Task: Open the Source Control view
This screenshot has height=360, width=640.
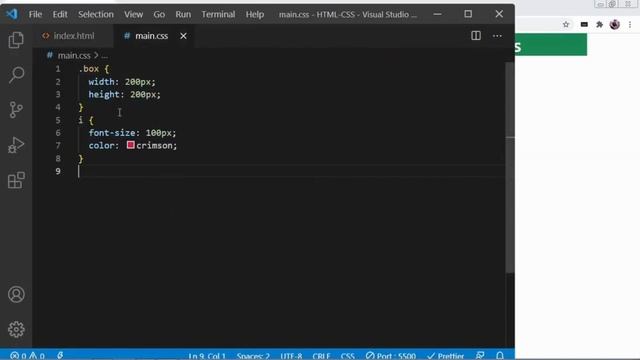Action: pos(16,110)
